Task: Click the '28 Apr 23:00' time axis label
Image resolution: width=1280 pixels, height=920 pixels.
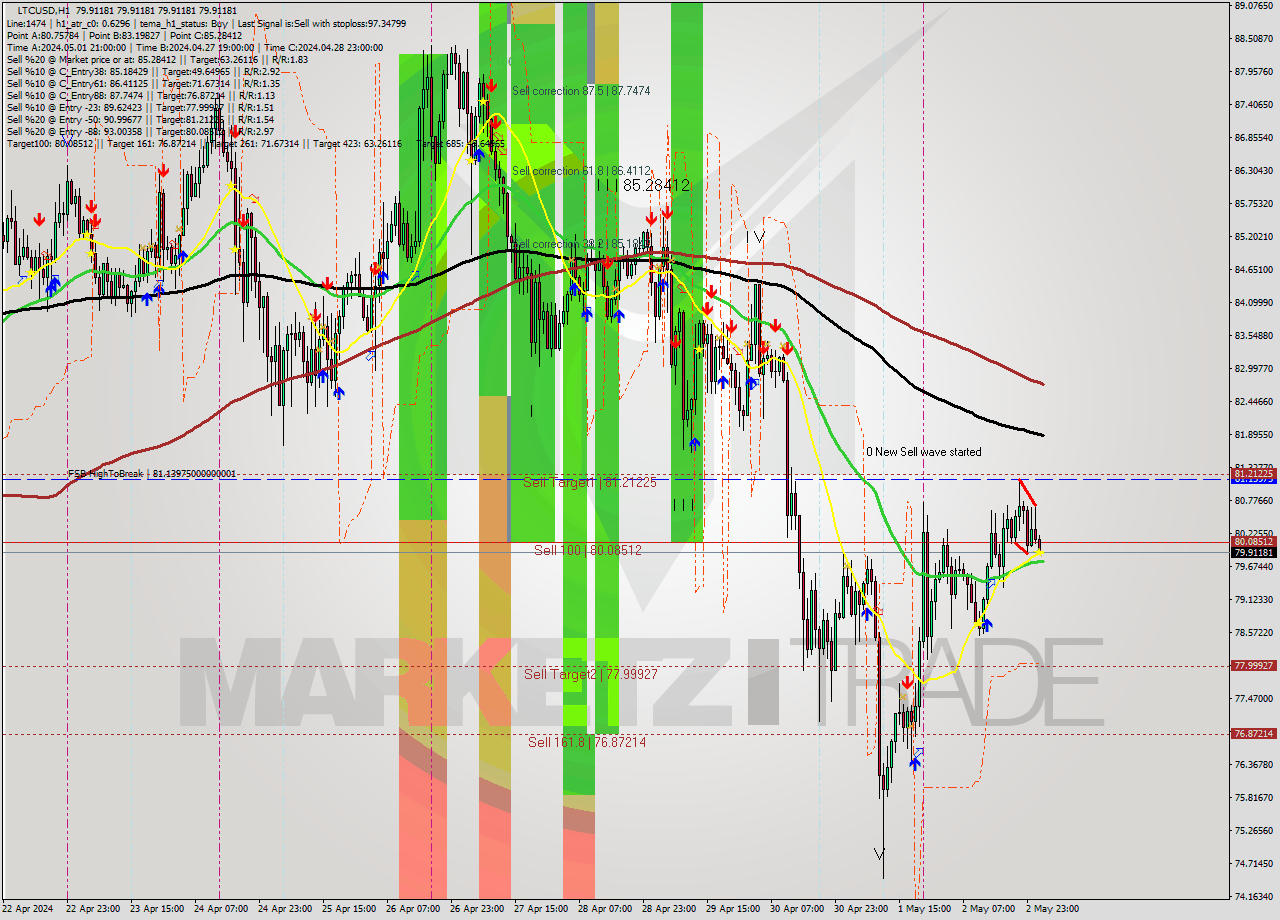Action: (670, 909)
